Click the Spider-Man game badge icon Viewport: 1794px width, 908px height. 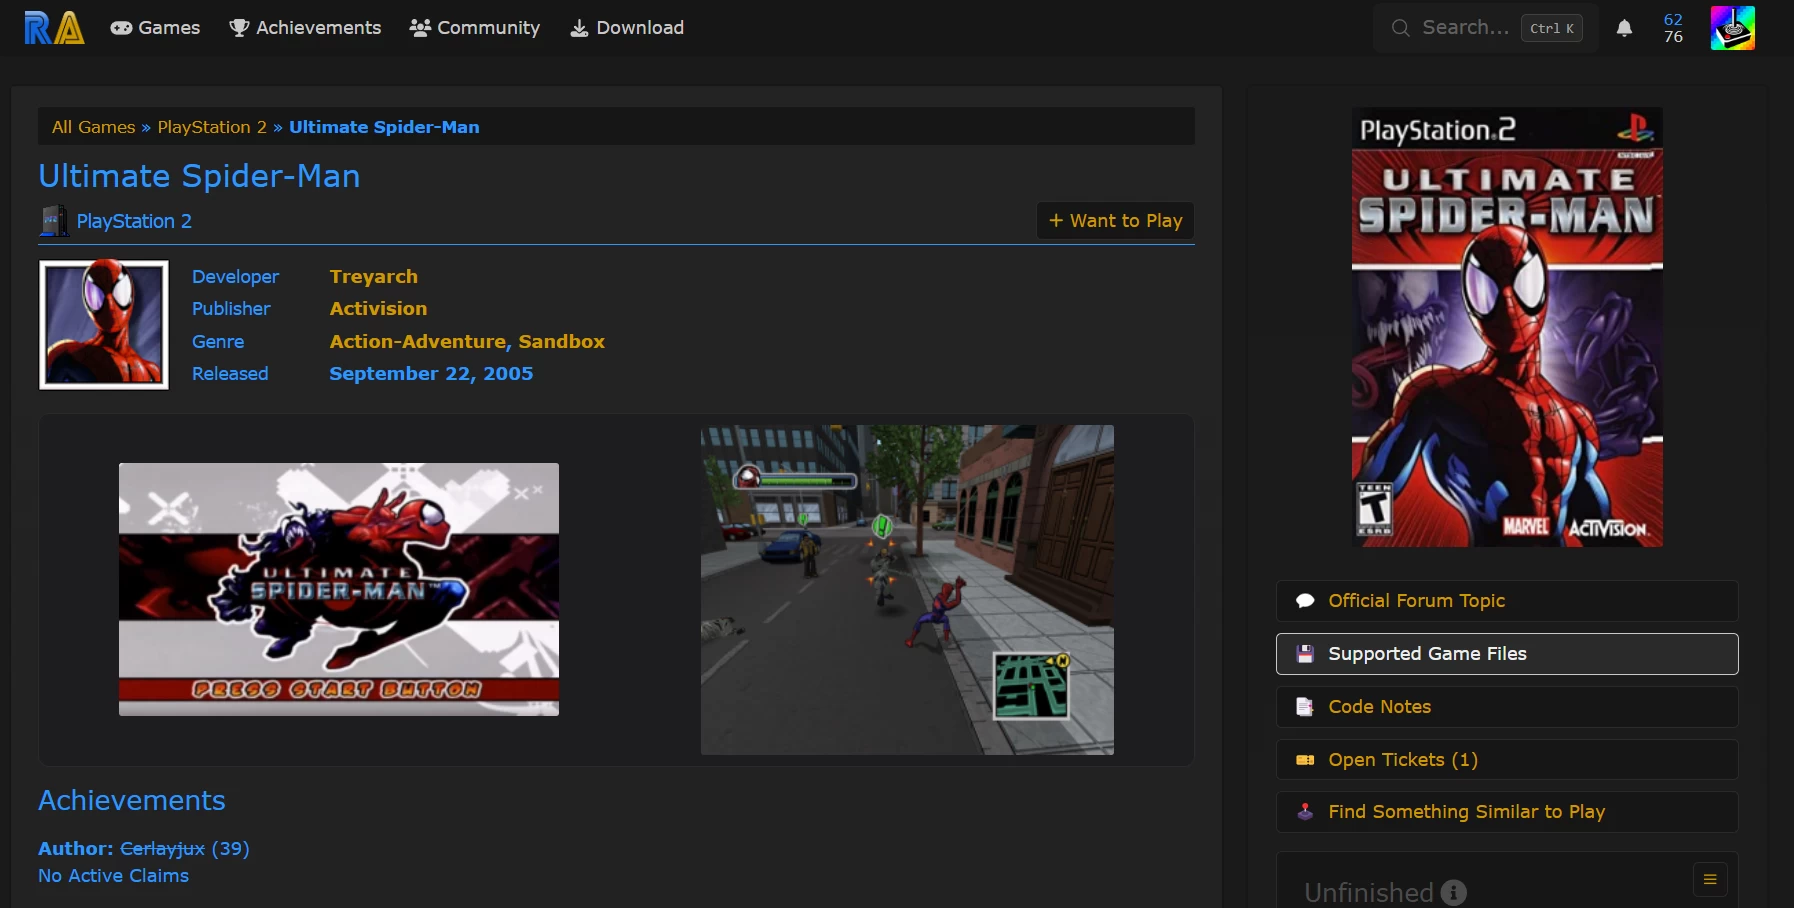tap(104, 325)
